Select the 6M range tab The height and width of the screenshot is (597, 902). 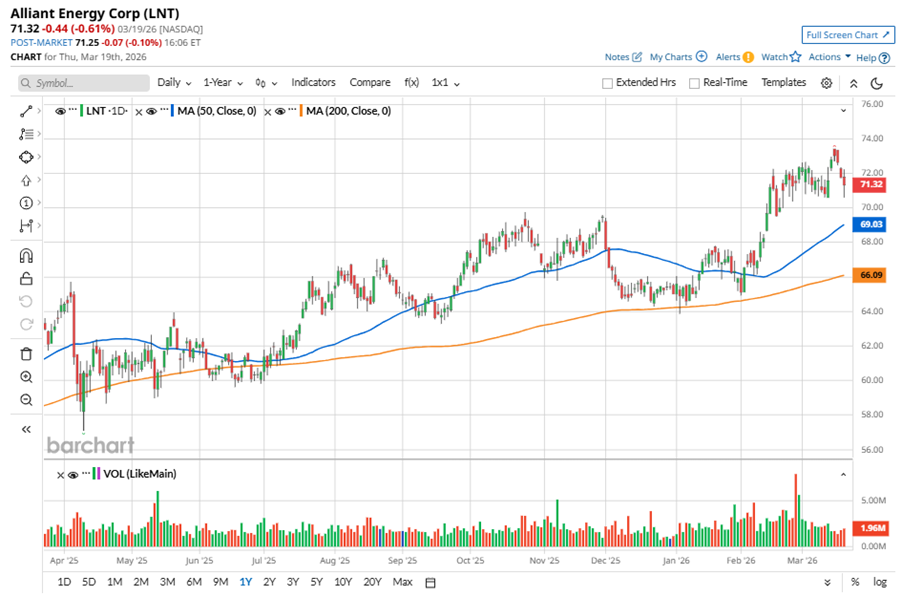(194, 582)
